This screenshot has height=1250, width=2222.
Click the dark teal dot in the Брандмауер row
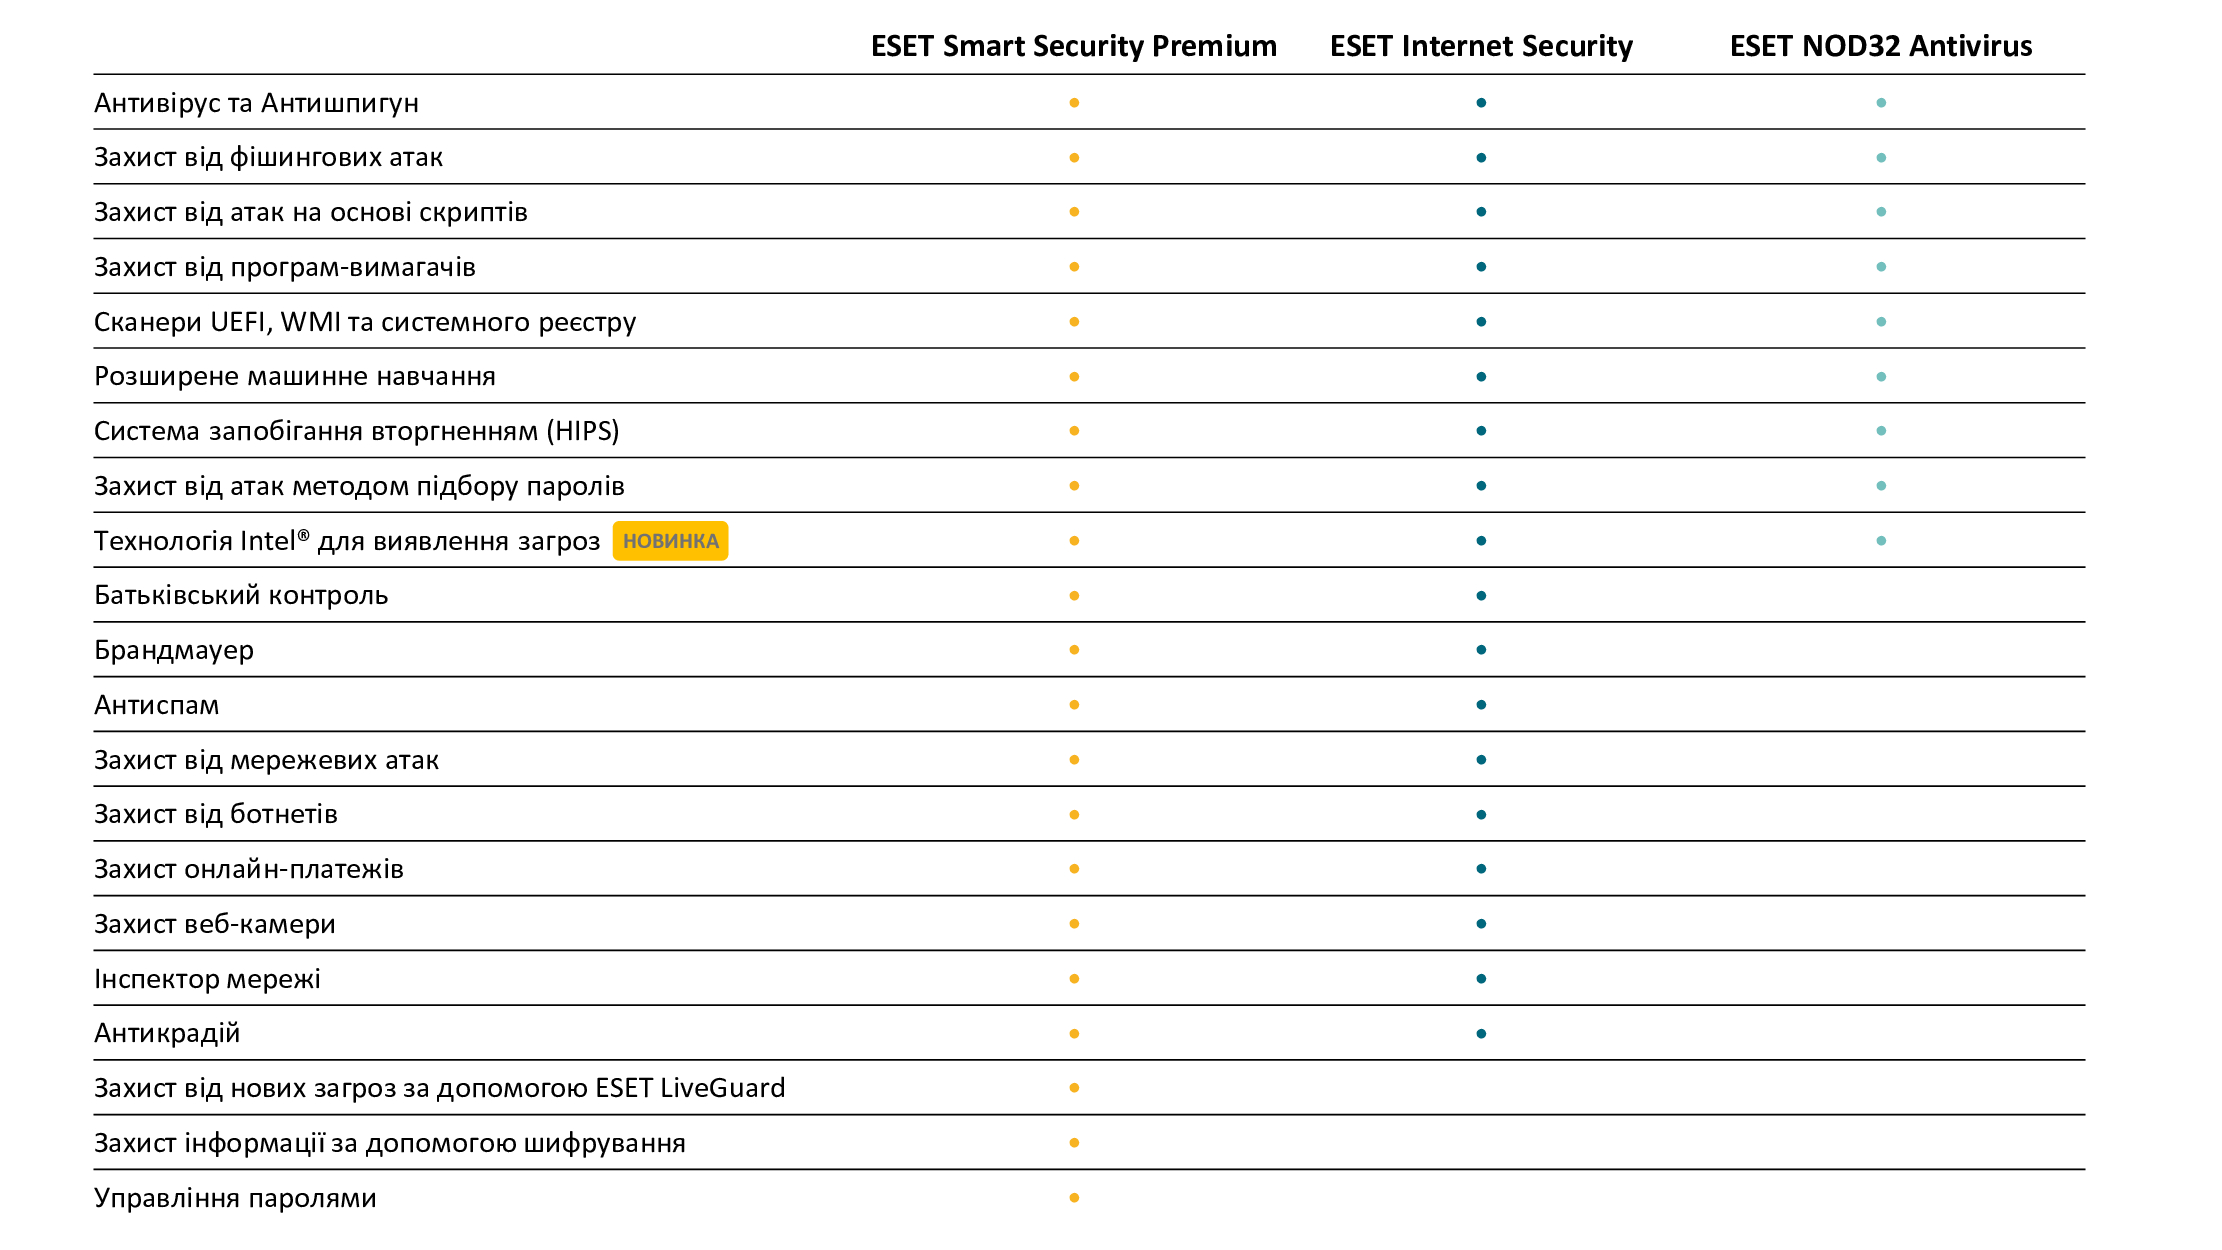click(1481, 650)
